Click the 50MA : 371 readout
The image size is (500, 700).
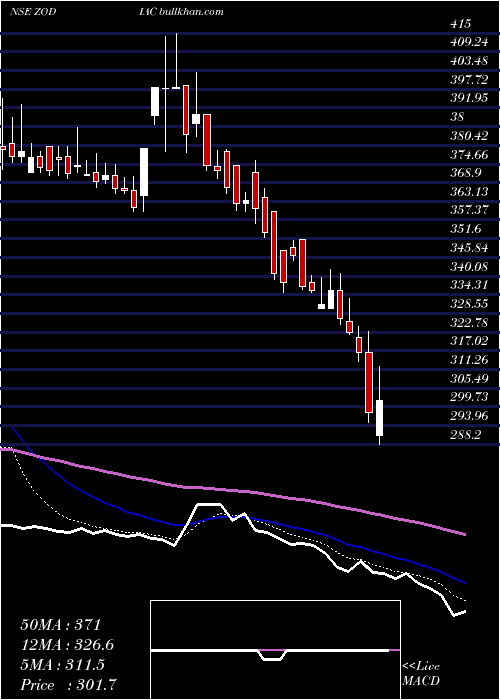click(x=61, y=625)
